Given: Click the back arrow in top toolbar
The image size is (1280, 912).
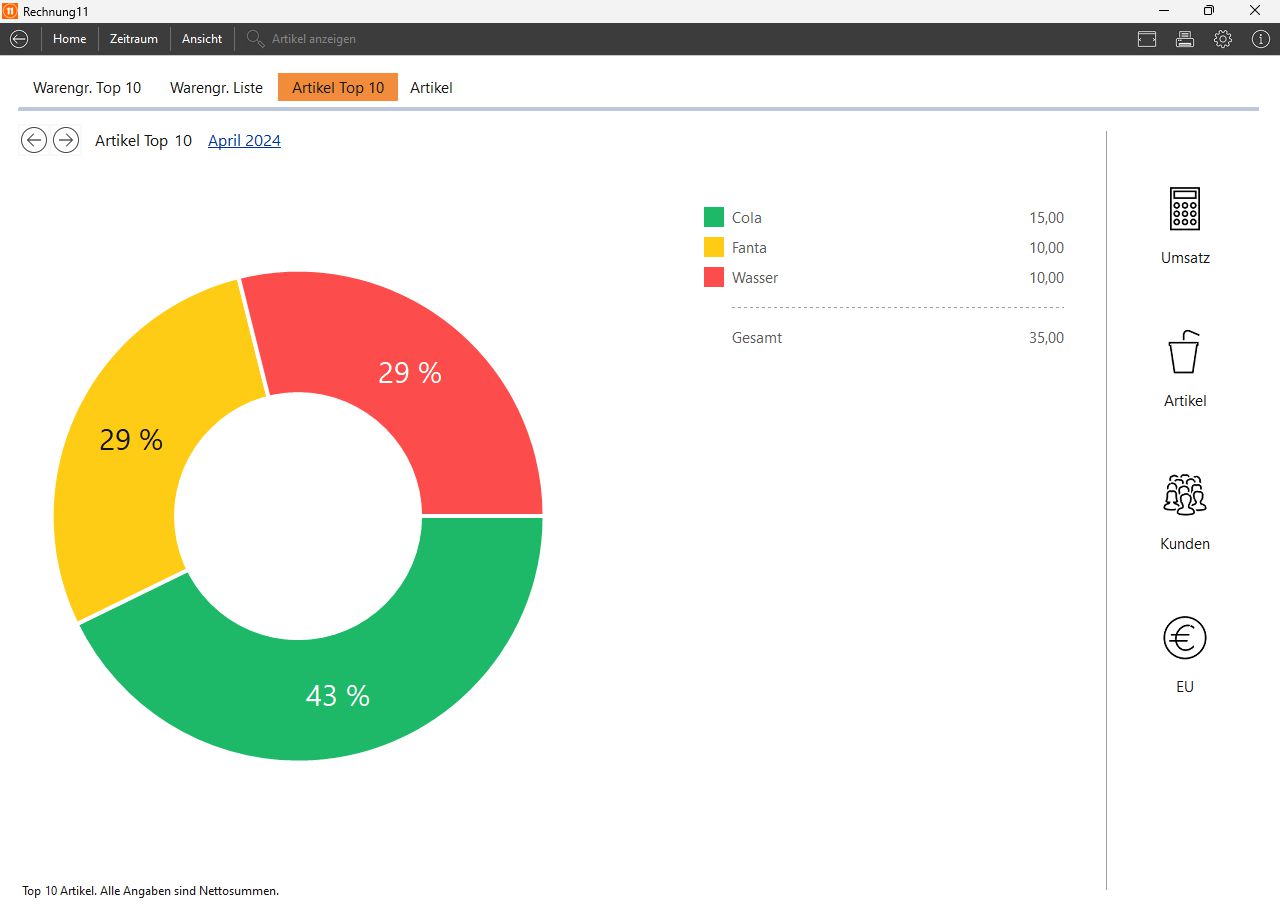Looking at the screenshot, I should pyautogui.click(x=19, y=39).
